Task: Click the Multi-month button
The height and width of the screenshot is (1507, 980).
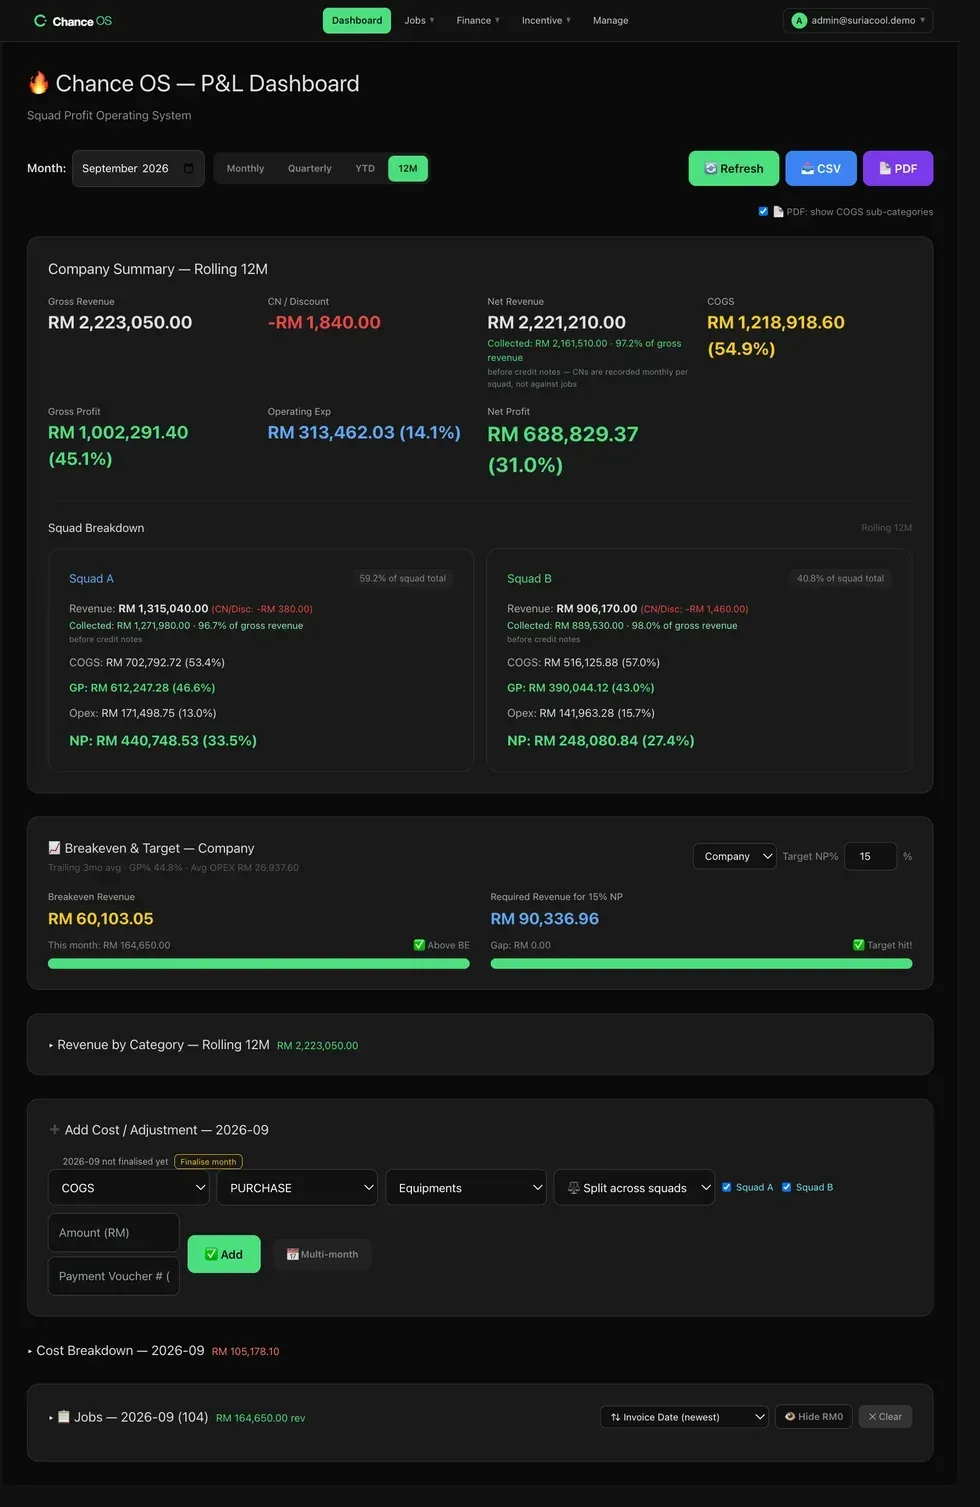Action: pos(322,1254)
